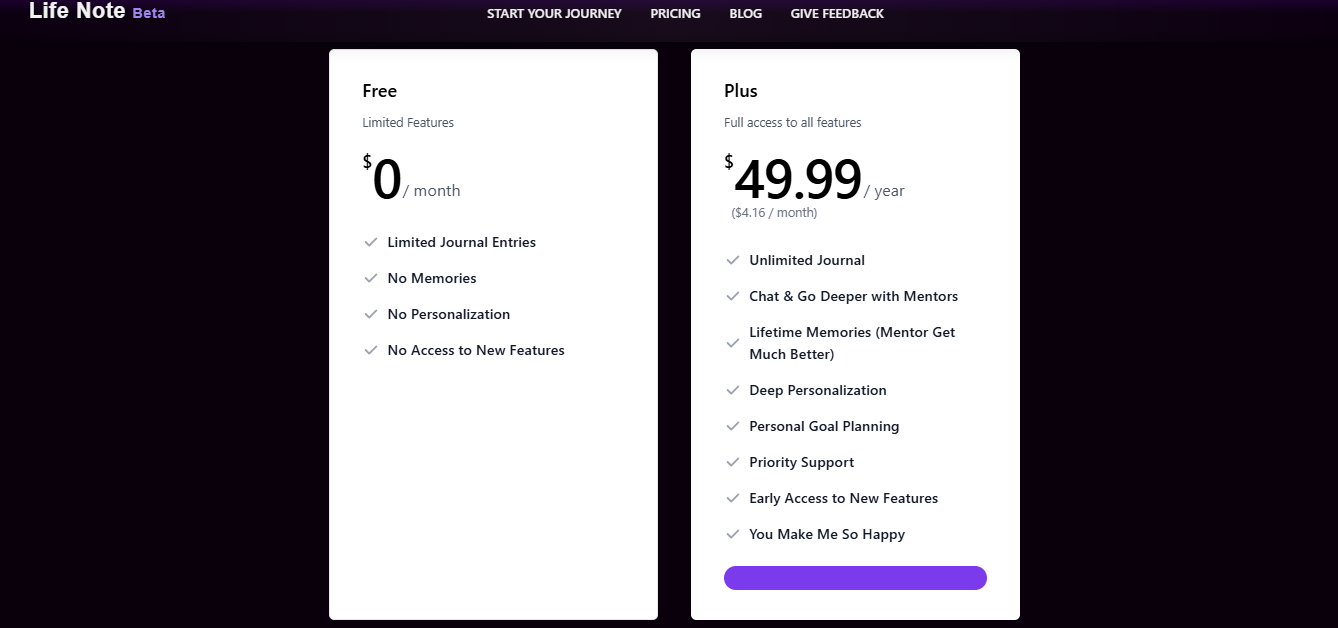The height and width of the screenshot is (628, 1338).
Task: Click checkmark next to No Access to New Features
Action: pyautogui.click(x=371, y=350)
